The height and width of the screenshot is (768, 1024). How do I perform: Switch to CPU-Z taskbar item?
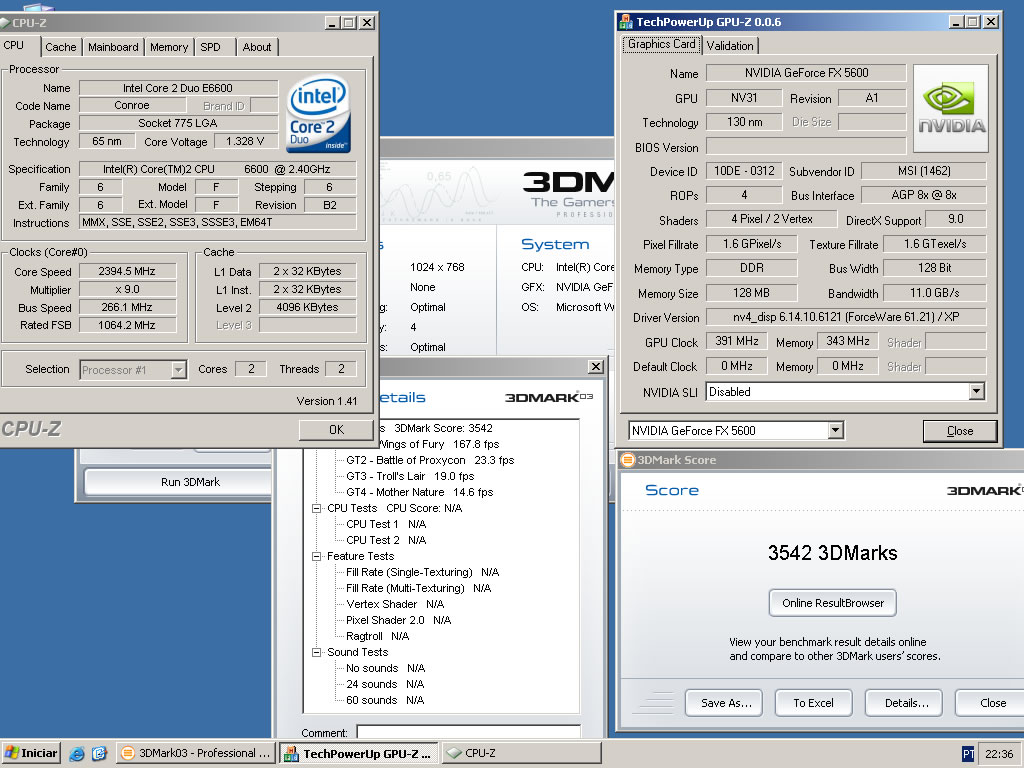point(520,753)
